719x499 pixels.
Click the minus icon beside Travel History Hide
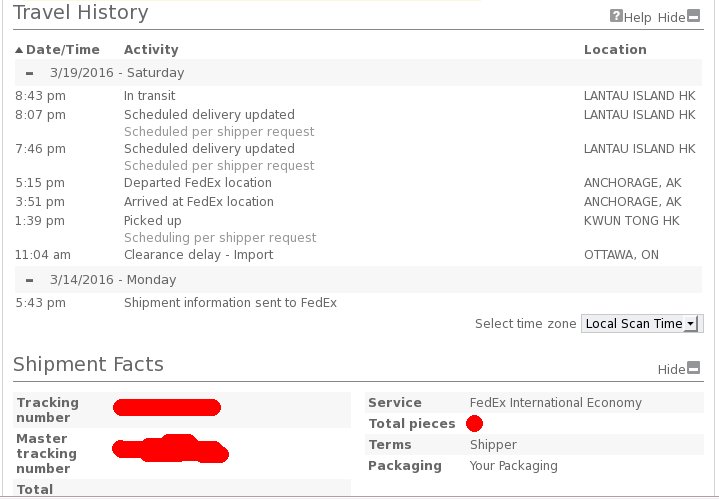click(x=695, y=17)
